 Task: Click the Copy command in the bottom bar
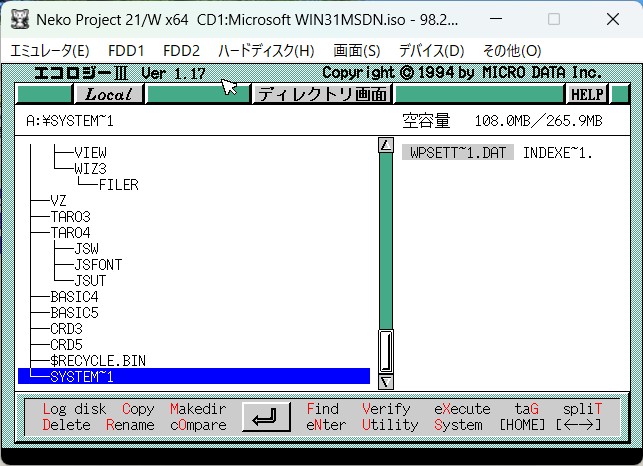point(138,409)
